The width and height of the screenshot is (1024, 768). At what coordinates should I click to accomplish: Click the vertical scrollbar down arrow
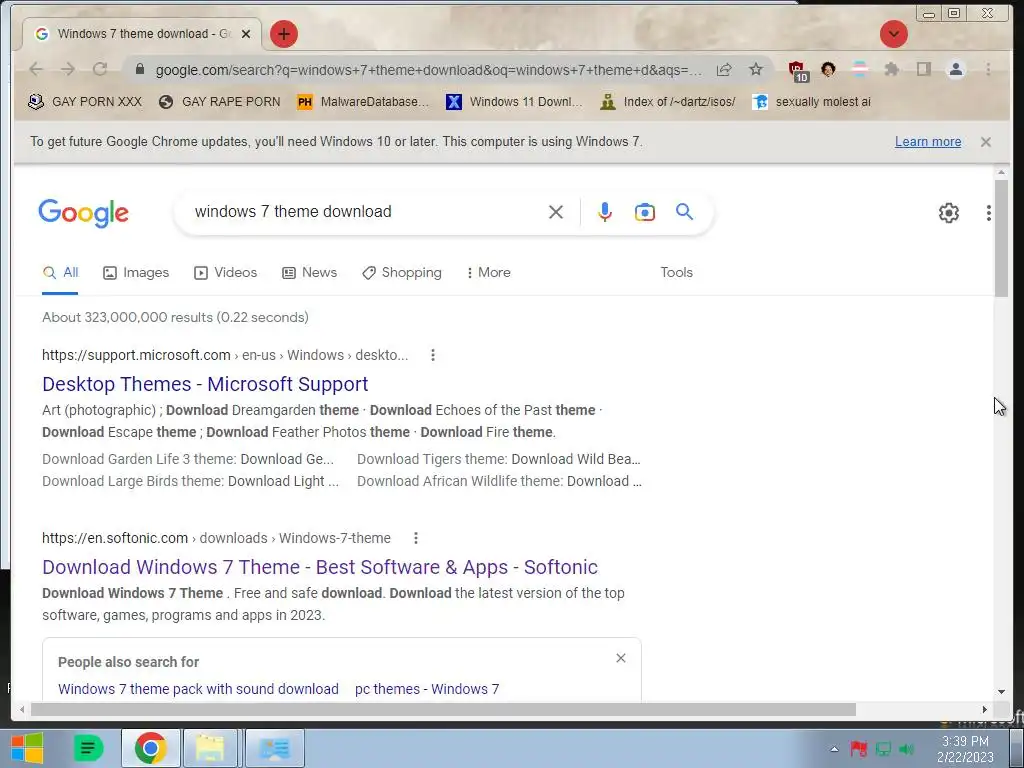click(x=1001, y=692)
